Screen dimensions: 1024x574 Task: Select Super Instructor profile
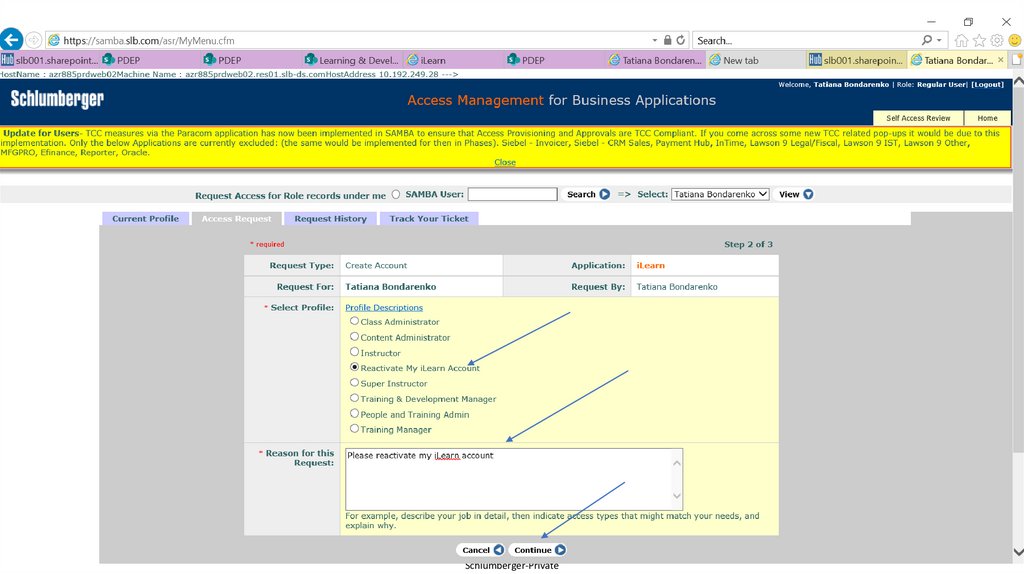(354, 382)
